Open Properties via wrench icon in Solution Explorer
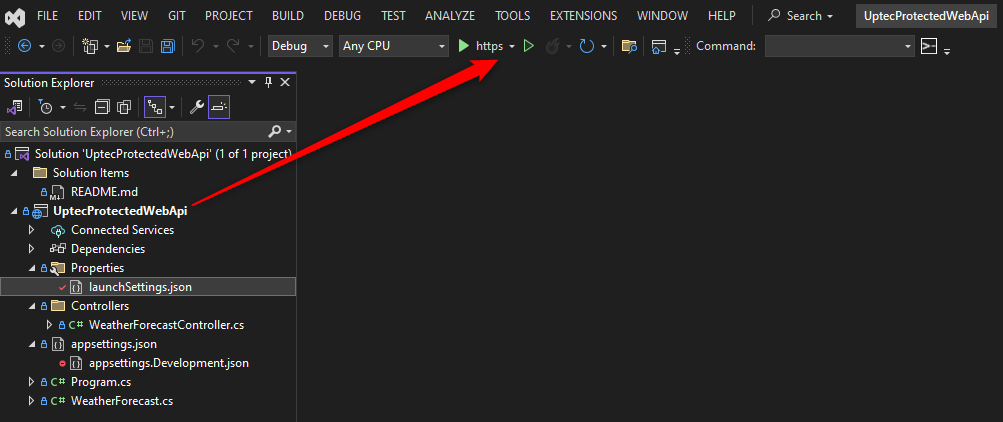 (x=197, y=107)
